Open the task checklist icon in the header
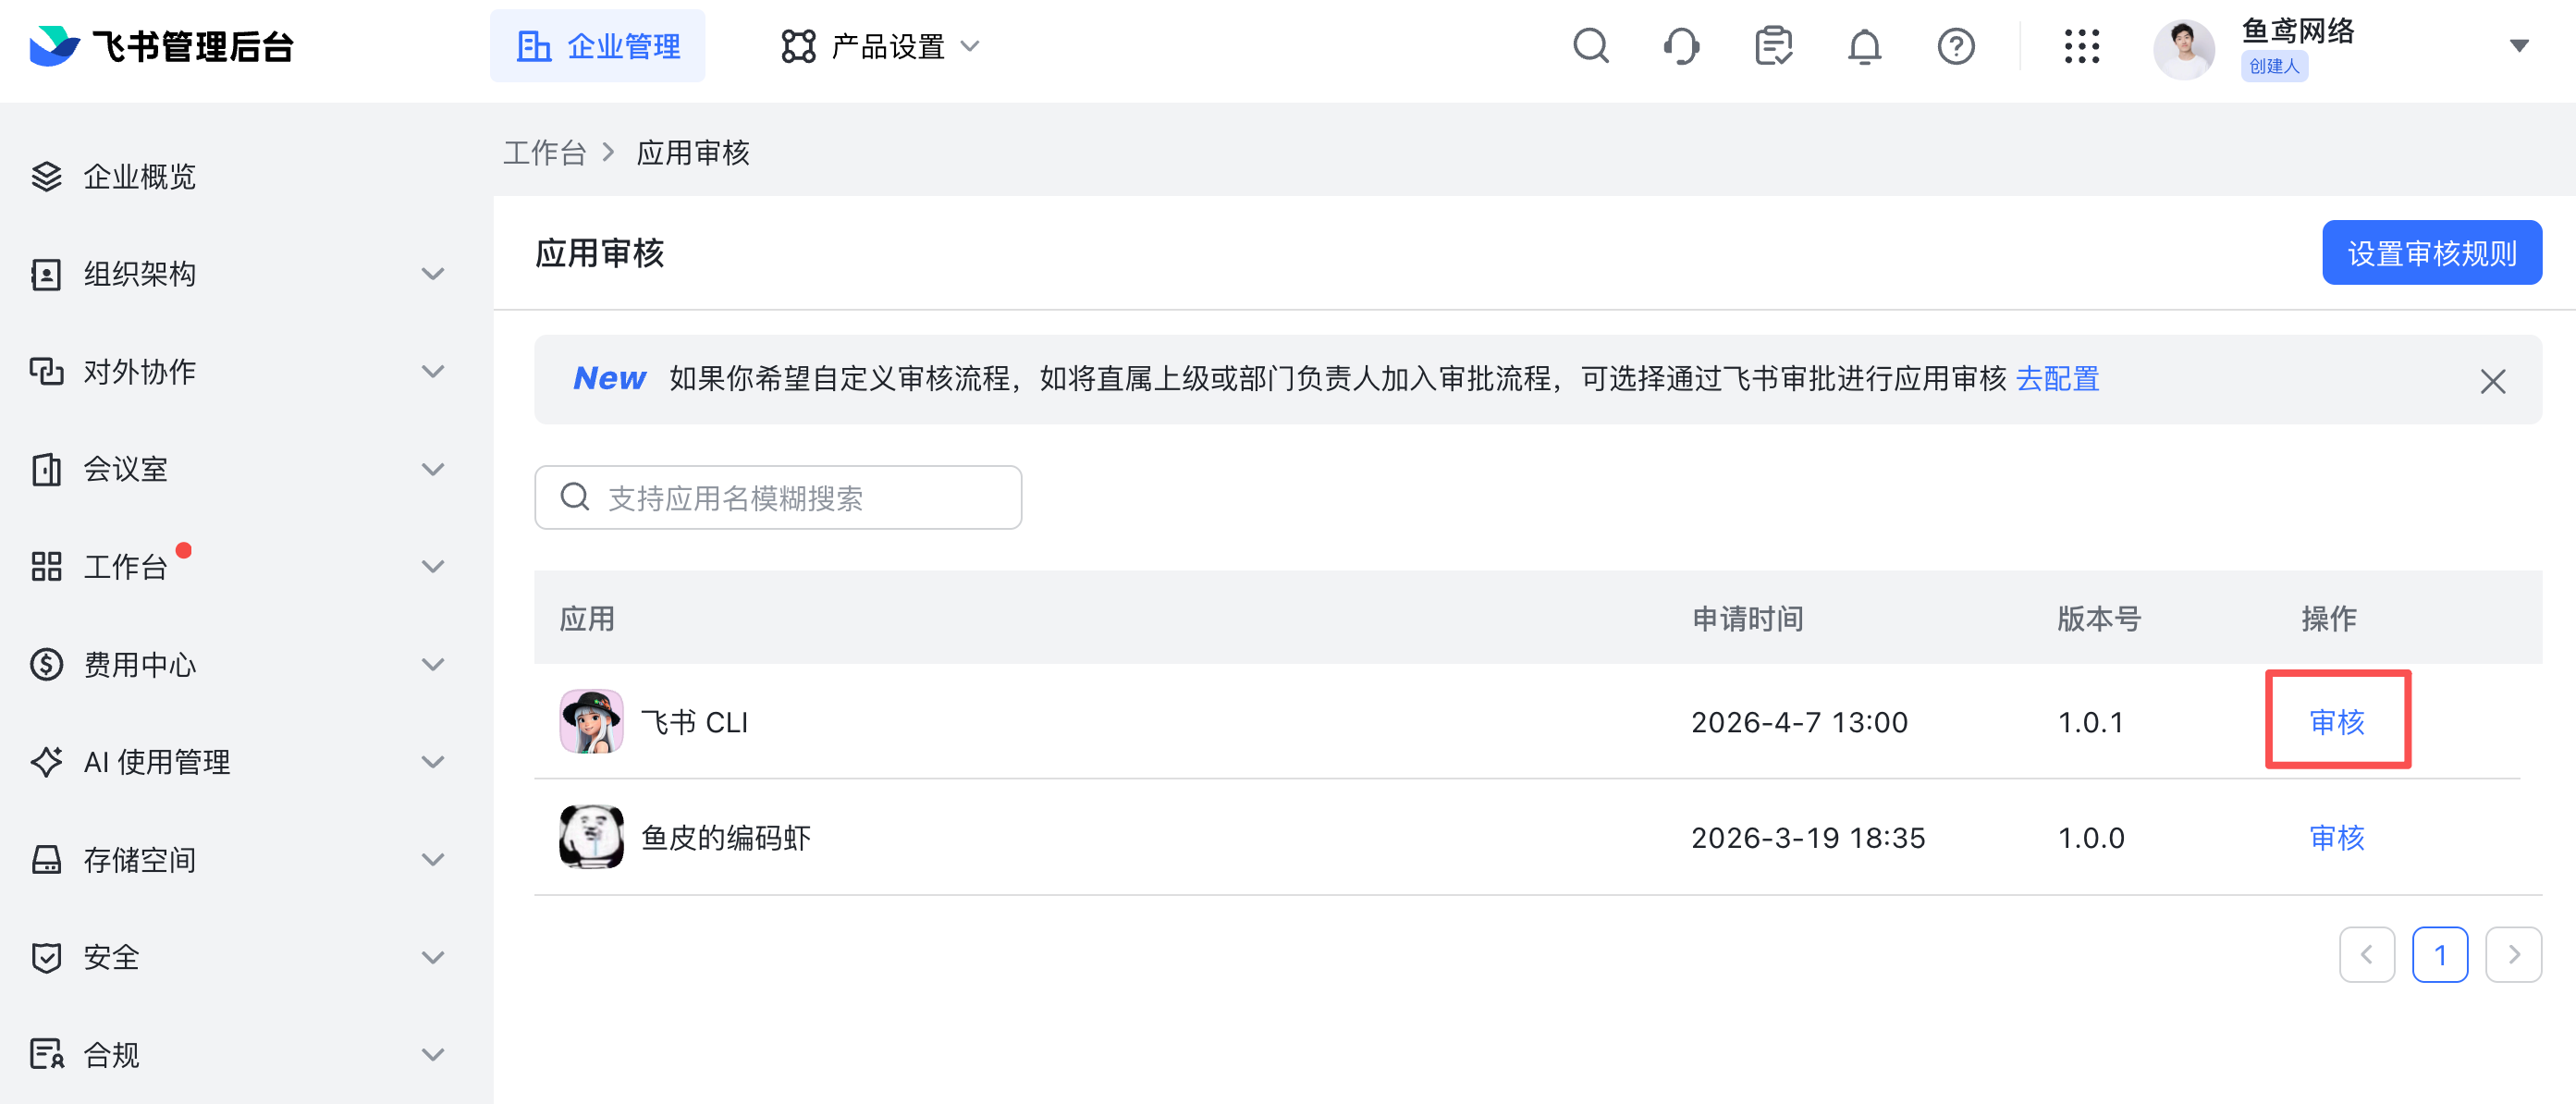 point(1773,46)
